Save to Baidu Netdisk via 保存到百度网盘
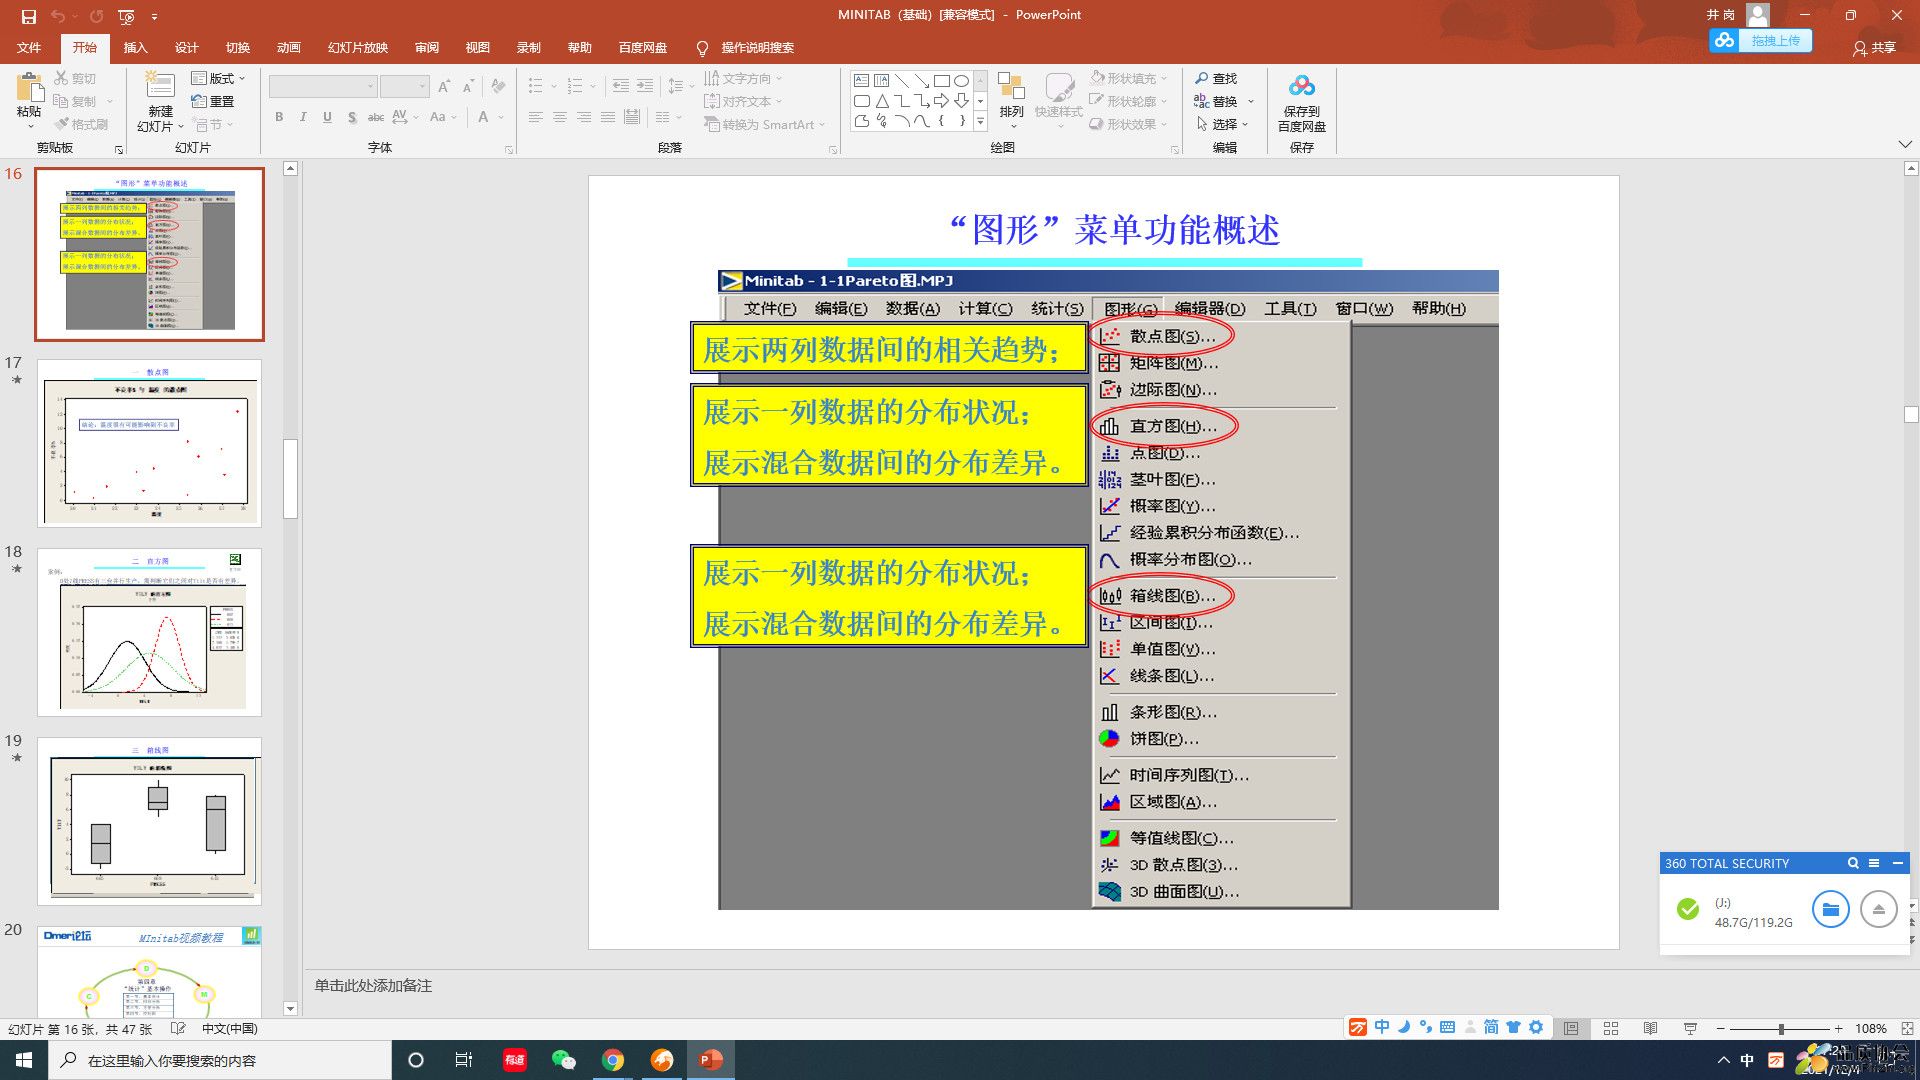 (x=1301, y=102)
